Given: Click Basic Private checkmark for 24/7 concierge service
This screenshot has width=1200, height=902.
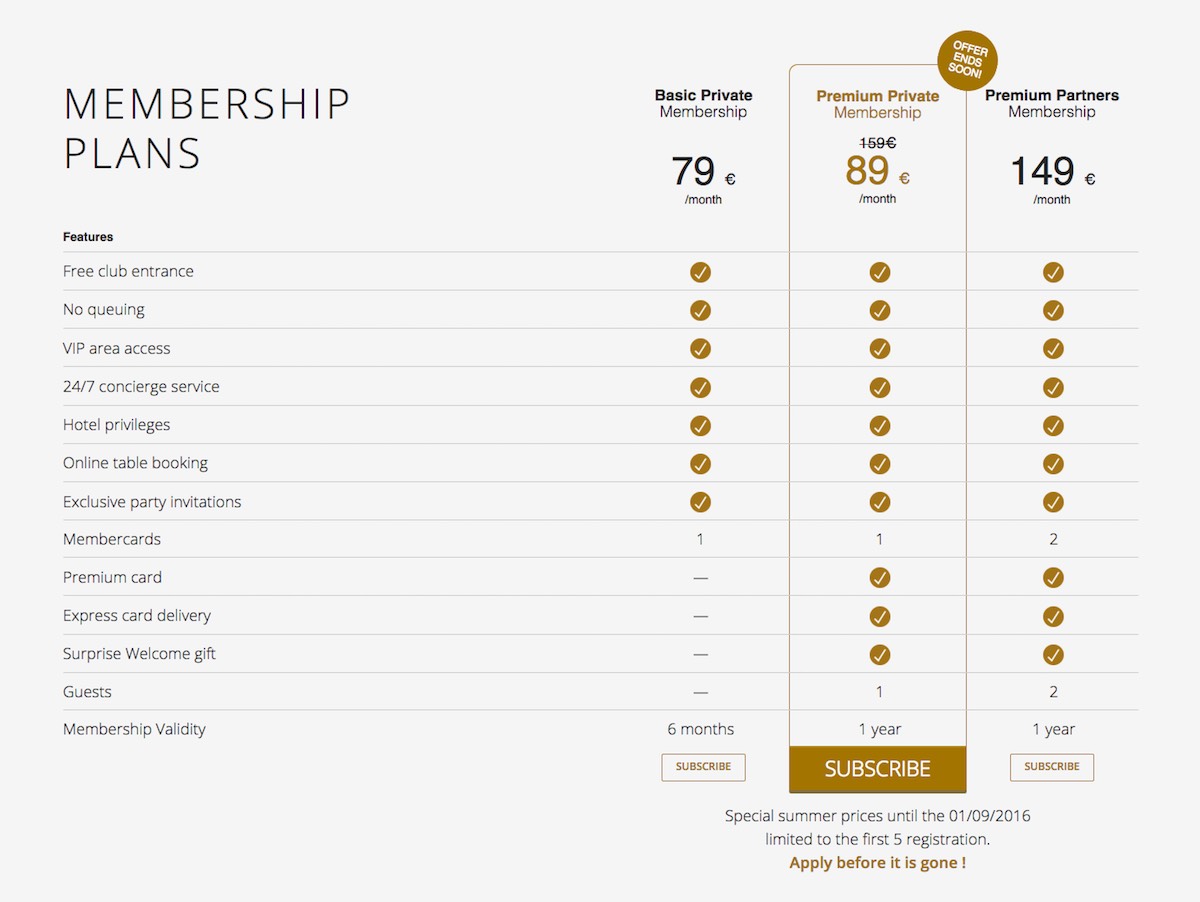Looking at the screenshot, I should pos(700,387).
